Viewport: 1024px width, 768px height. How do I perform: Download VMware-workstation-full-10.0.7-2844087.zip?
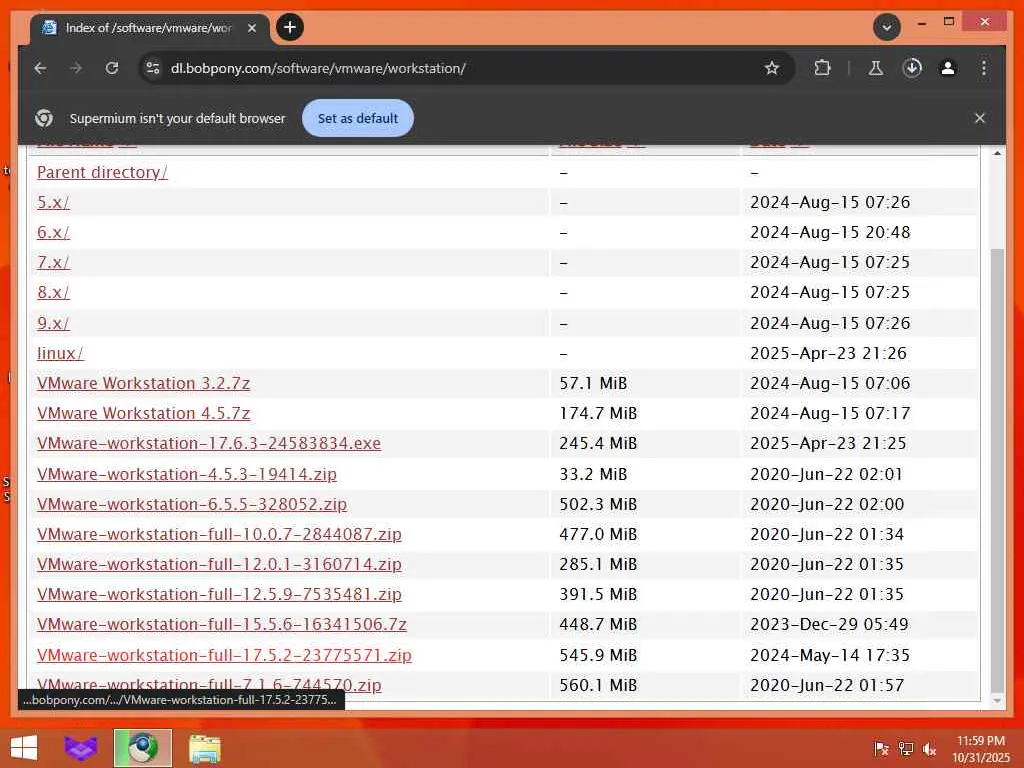[219, 534]
